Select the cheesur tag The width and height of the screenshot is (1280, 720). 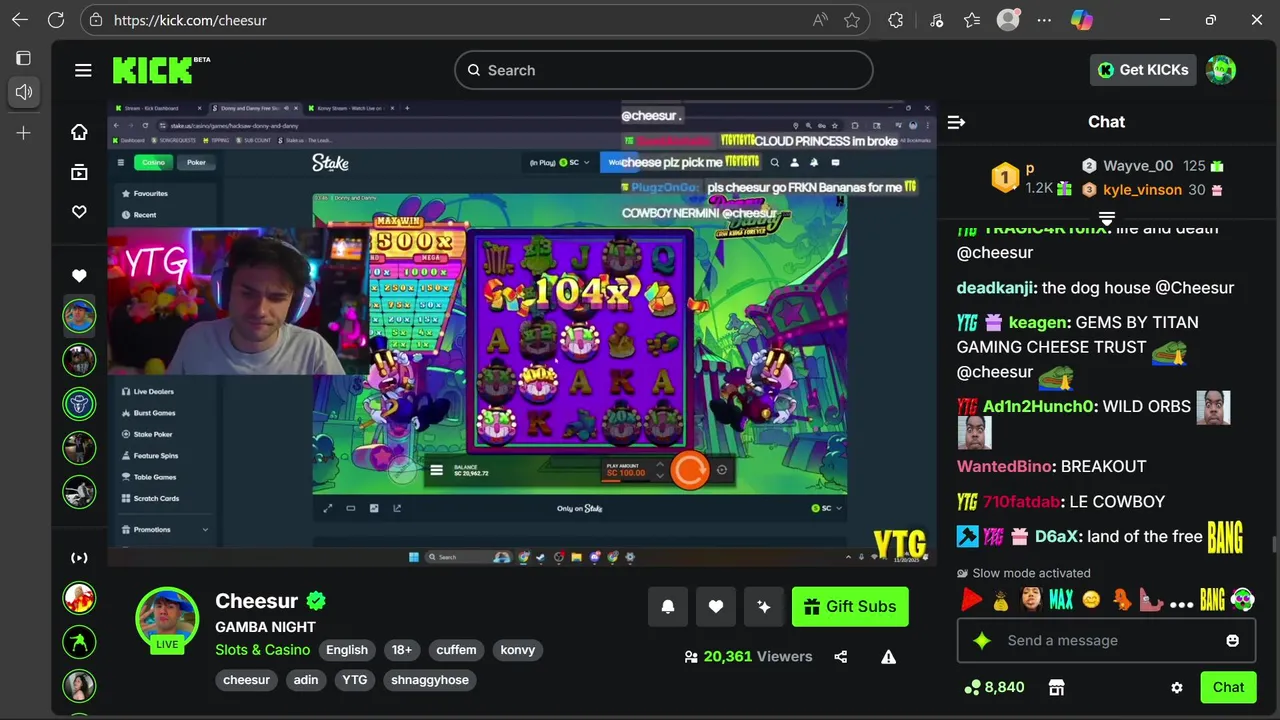coord(246,680)
